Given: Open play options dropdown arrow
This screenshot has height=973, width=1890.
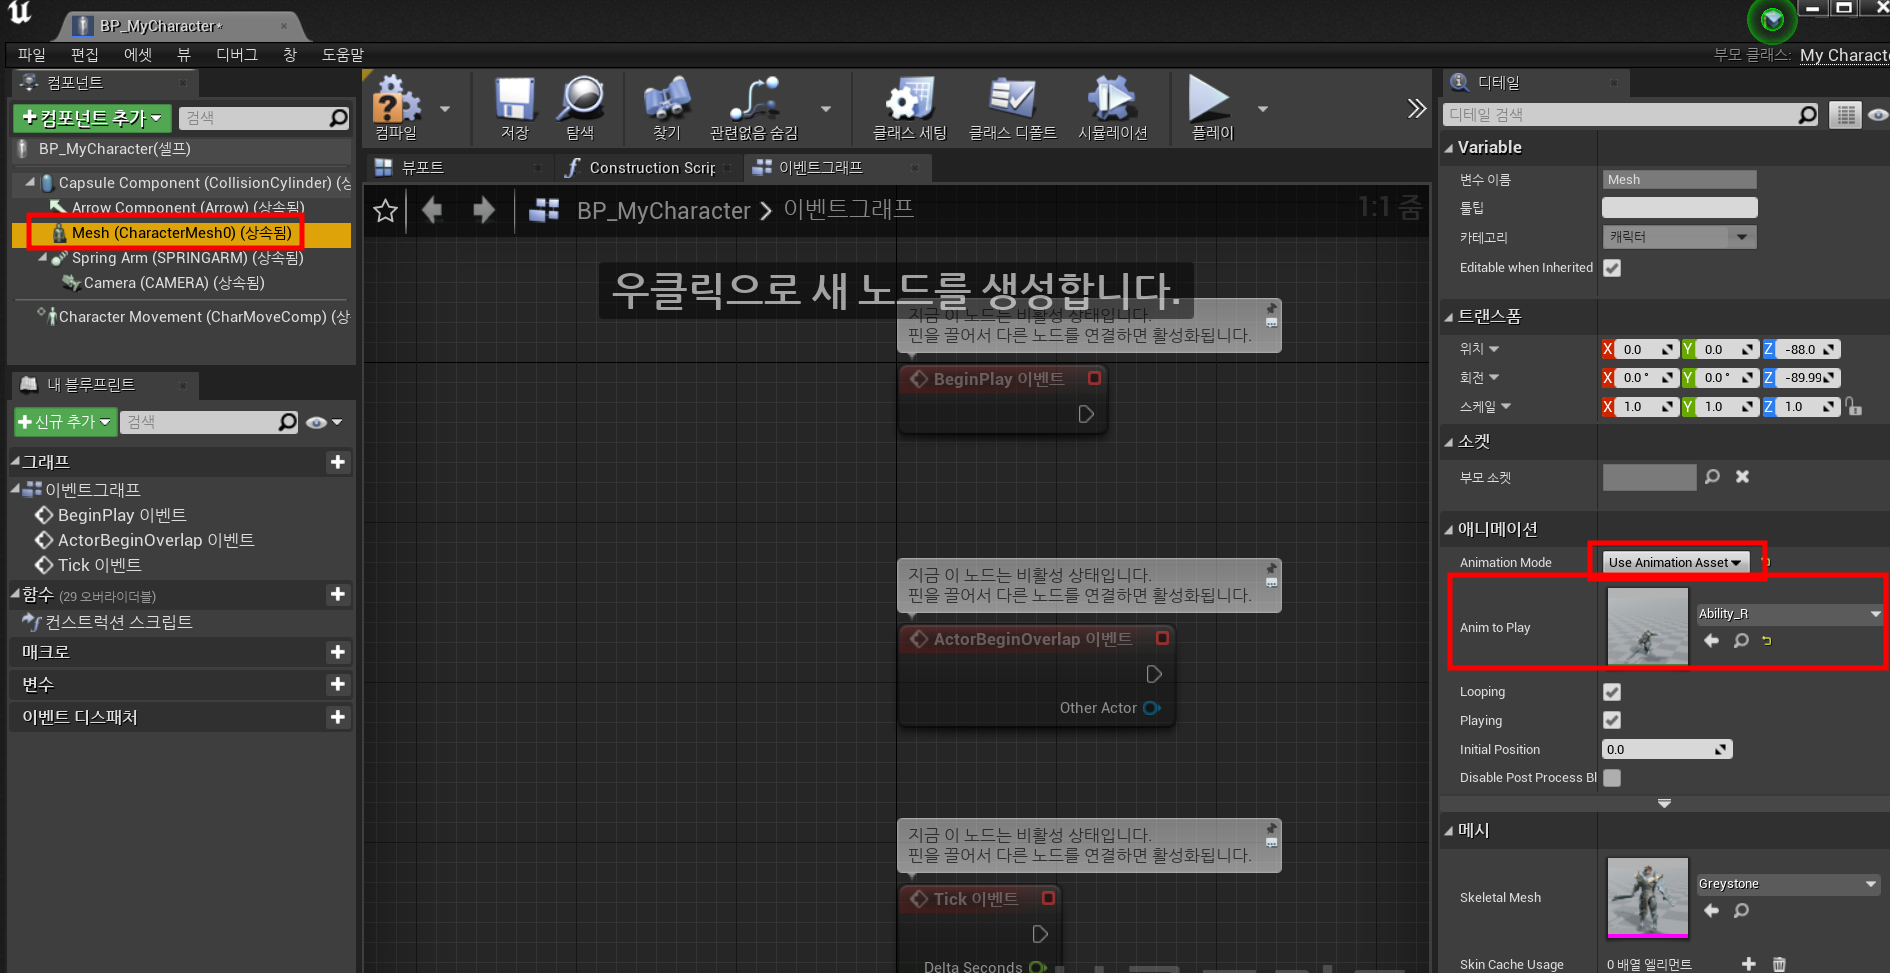Looking at the screenshot, I should point(1263,109).
